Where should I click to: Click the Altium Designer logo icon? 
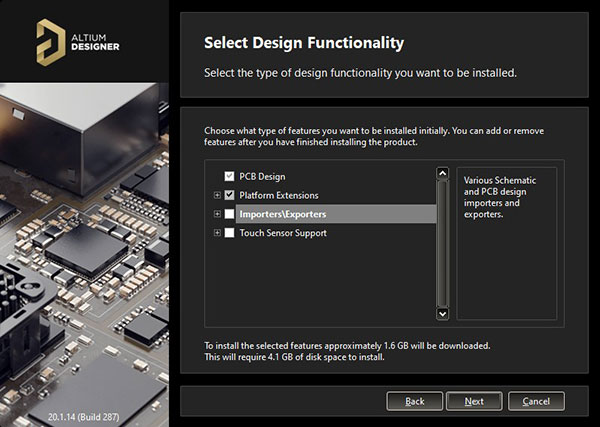point(51,42)
